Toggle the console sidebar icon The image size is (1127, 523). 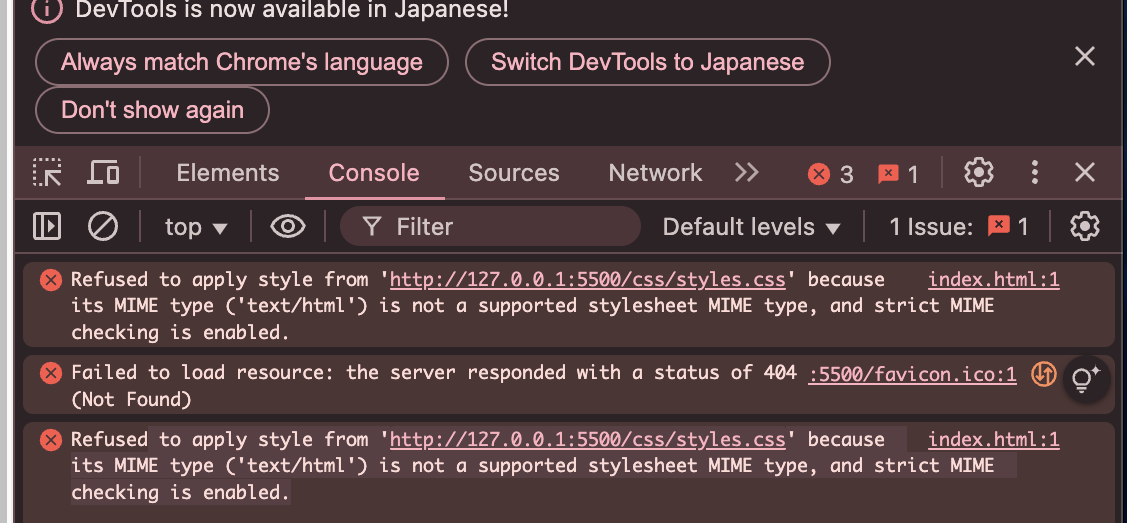[x=47, y=226]
